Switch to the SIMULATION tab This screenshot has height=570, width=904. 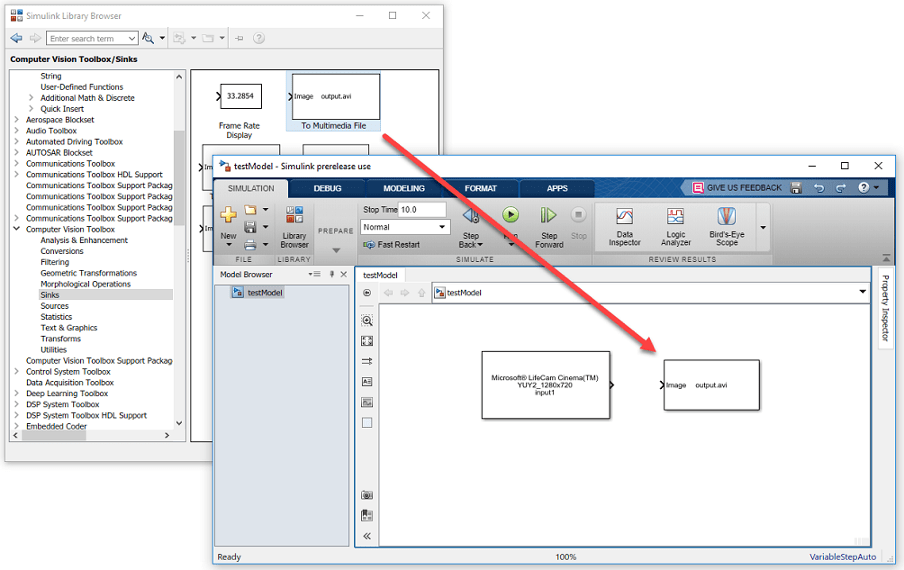(x=251, y=188)
